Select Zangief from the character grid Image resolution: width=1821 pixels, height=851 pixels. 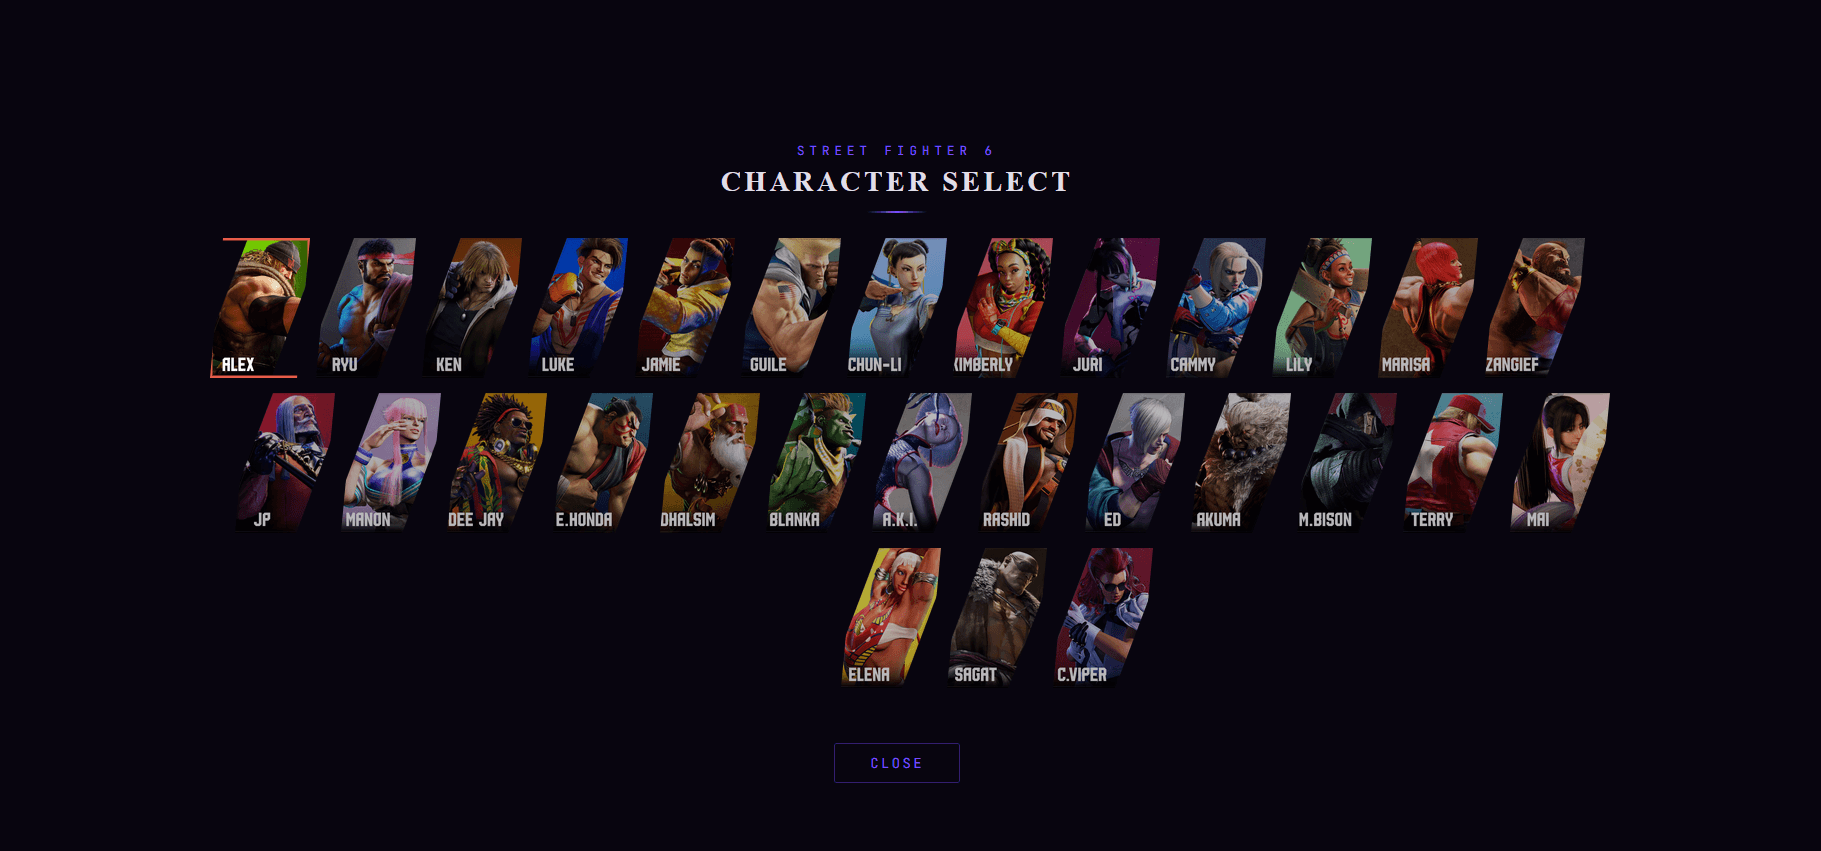coord(1536,307)
